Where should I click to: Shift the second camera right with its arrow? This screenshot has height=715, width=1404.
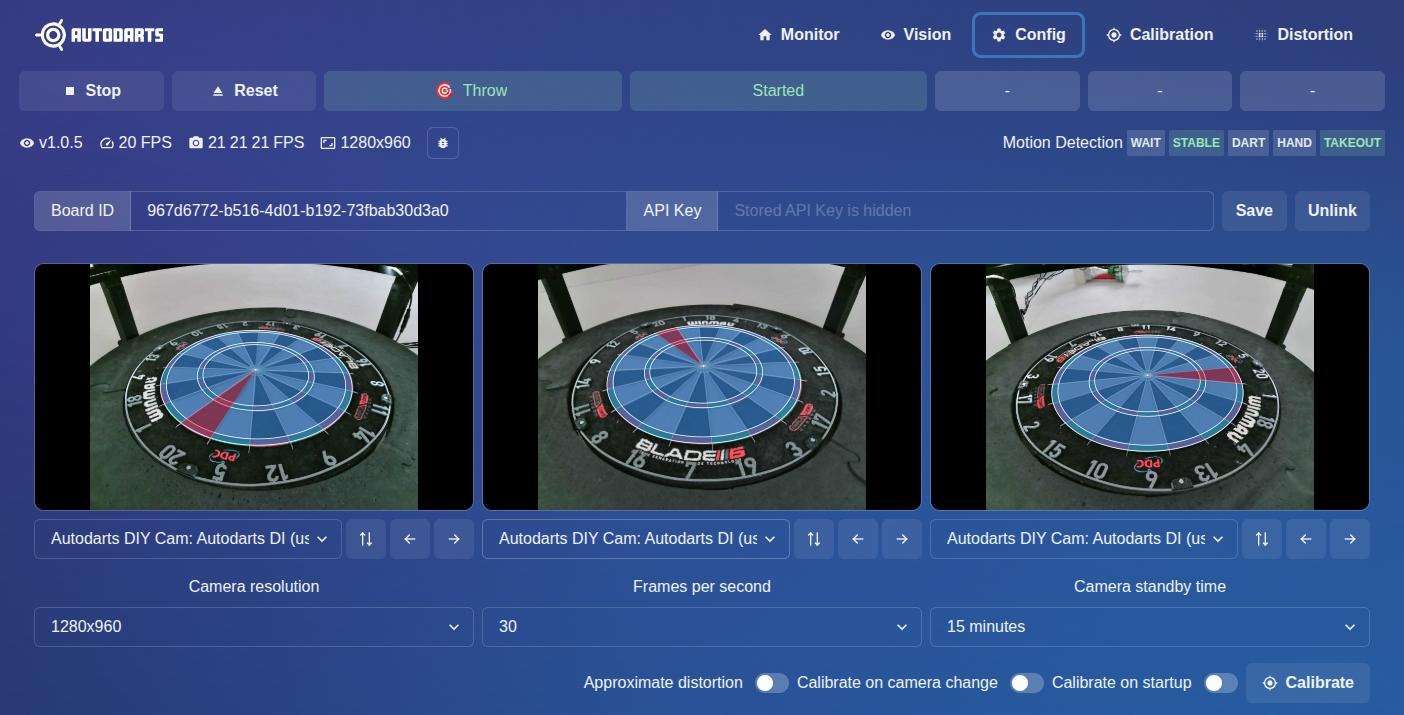coord(902,539)
